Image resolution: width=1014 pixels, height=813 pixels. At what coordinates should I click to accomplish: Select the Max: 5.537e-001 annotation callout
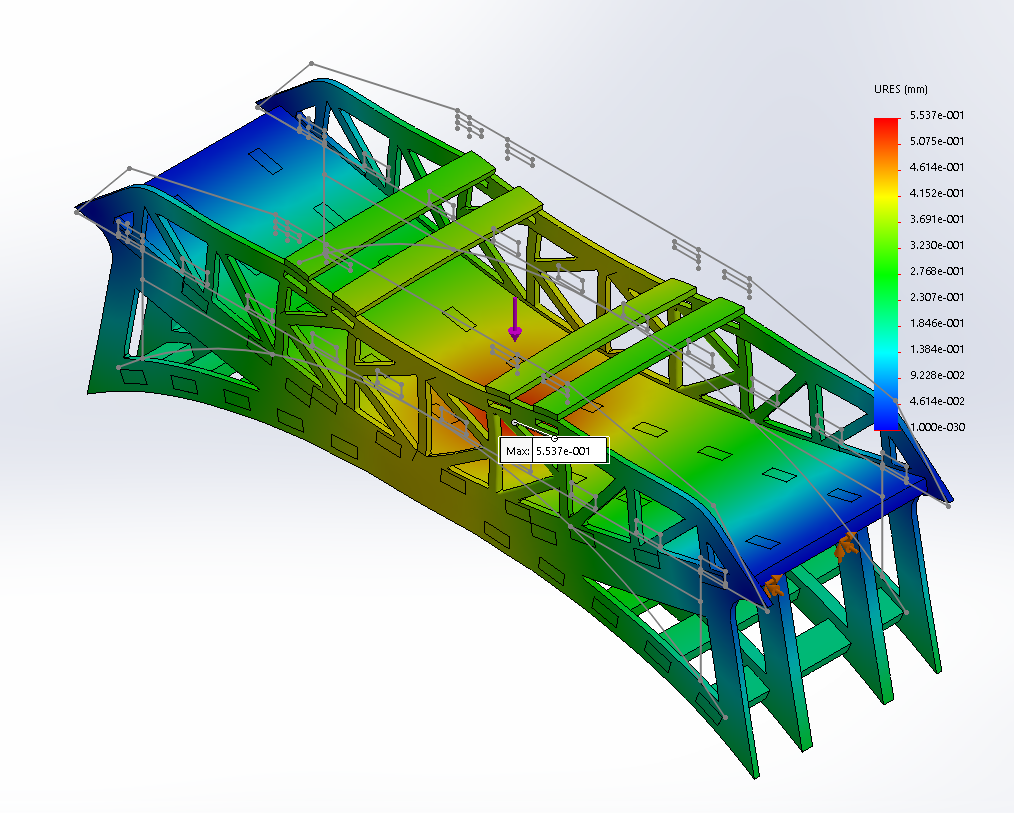556,451
